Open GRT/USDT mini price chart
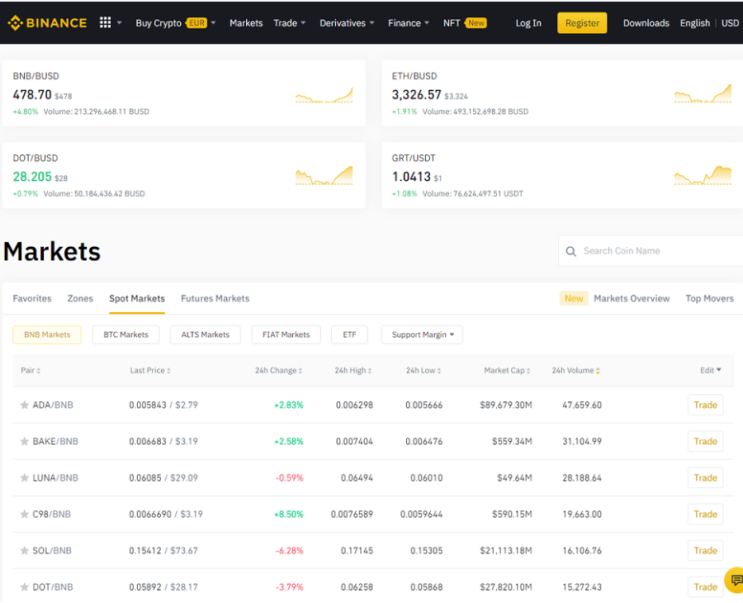 [703, 176]
